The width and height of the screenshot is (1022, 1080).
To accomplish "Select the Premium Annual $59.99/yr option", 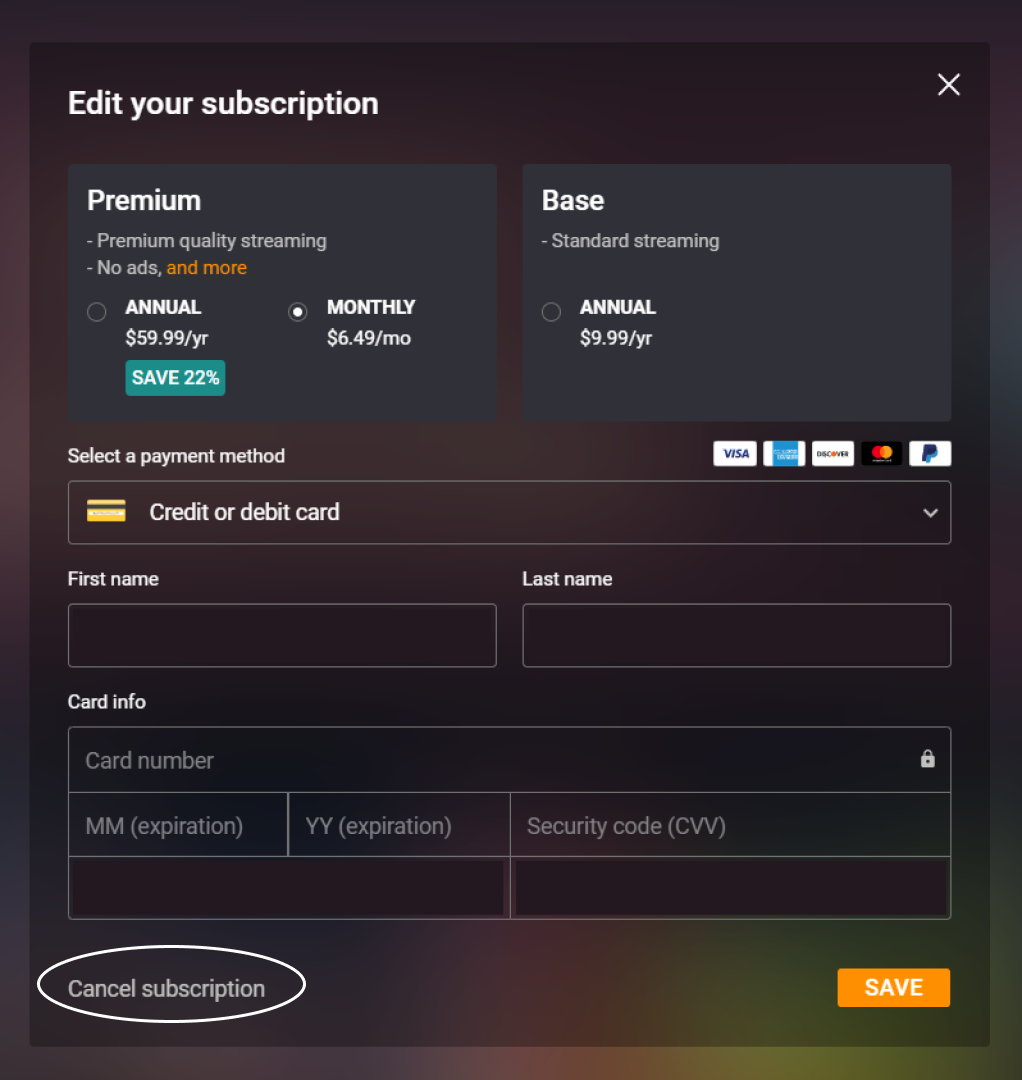I will tap(97, 312).
